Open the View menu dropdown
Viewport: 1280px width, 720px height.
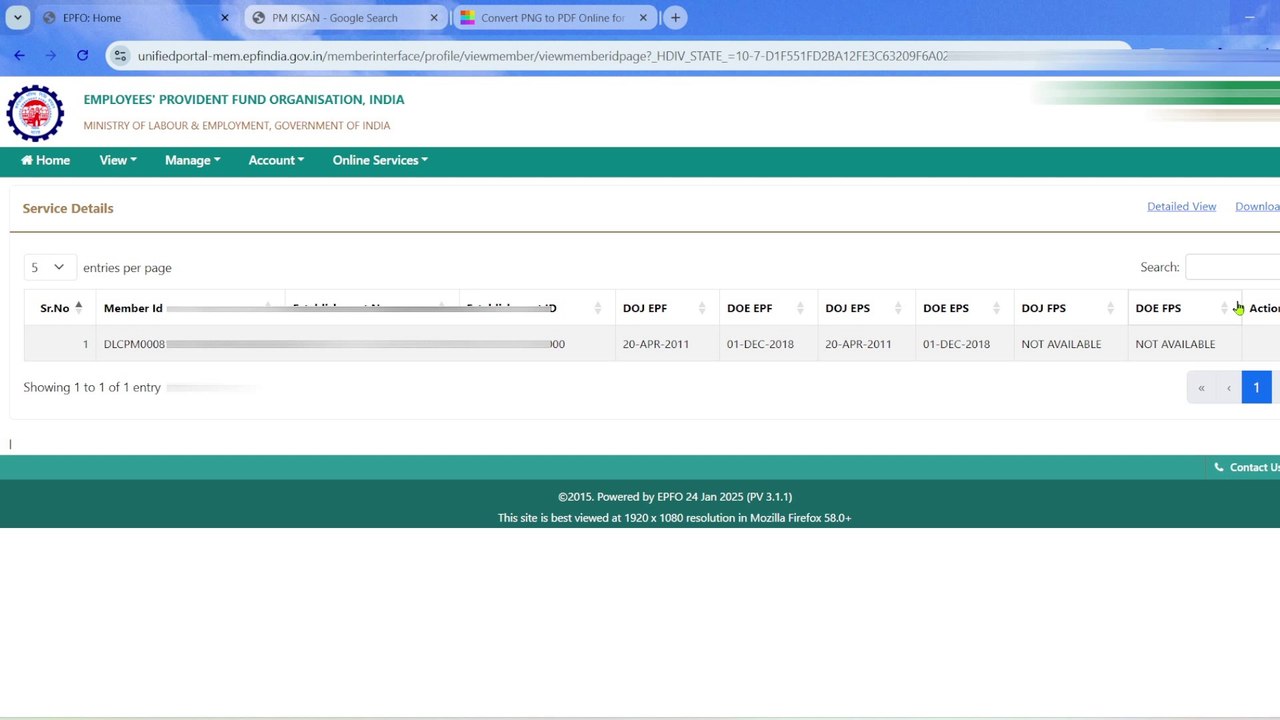[118, 160]
